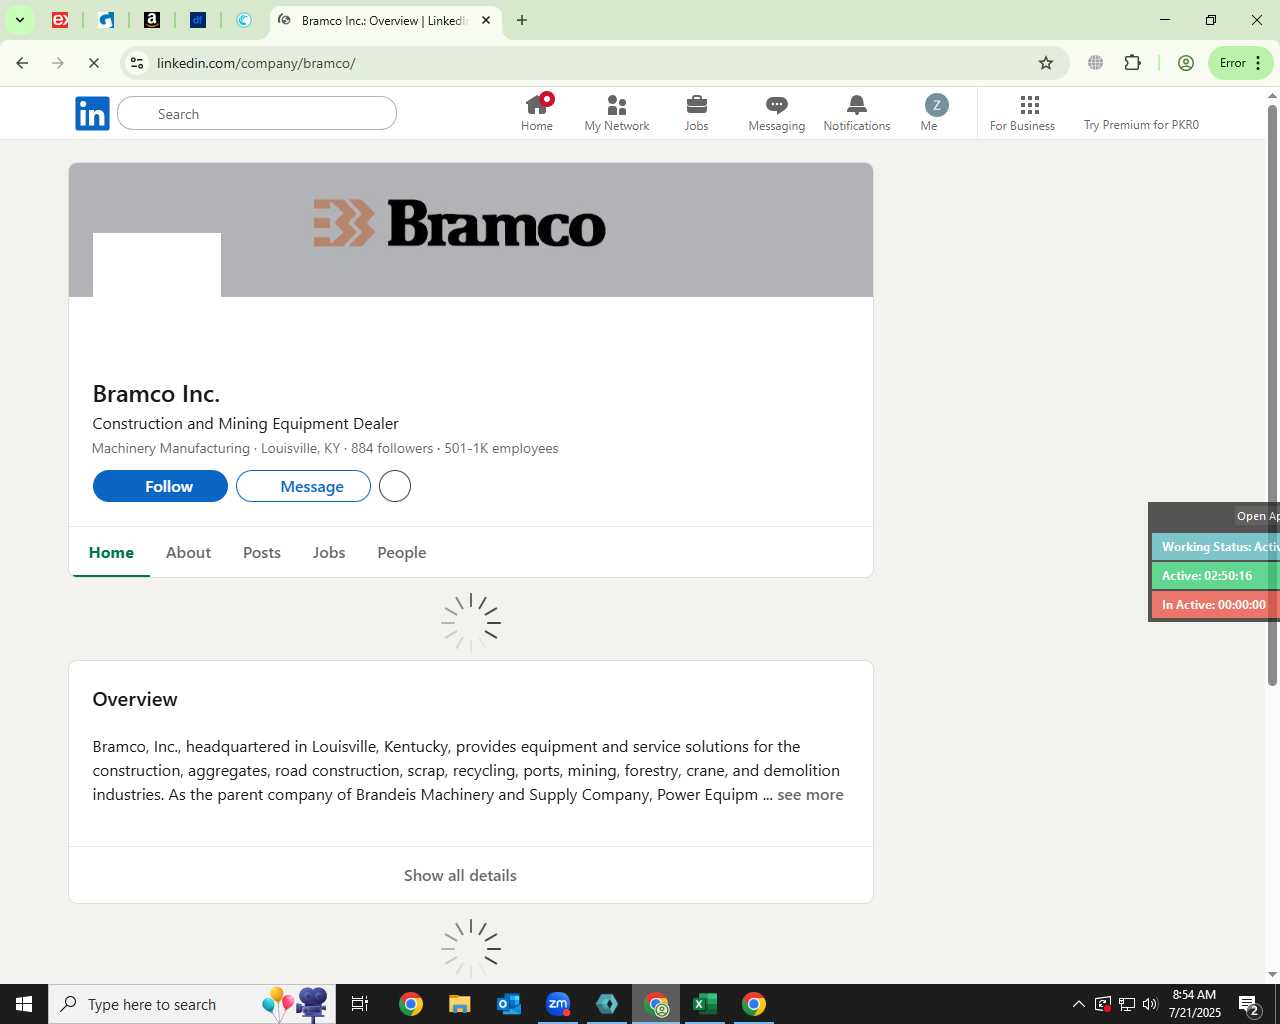Open the company Jobs tab
1280x1024 pixels.
click(x=329, y=552)
